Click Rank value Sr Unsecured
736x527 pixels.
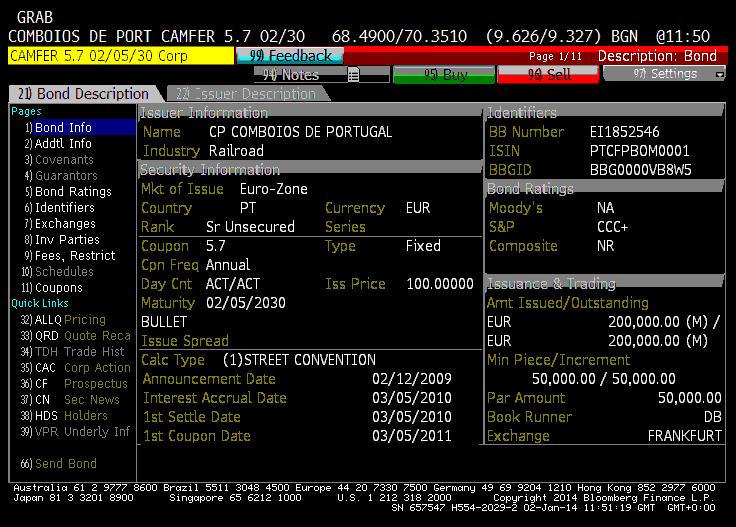point(250,227)
